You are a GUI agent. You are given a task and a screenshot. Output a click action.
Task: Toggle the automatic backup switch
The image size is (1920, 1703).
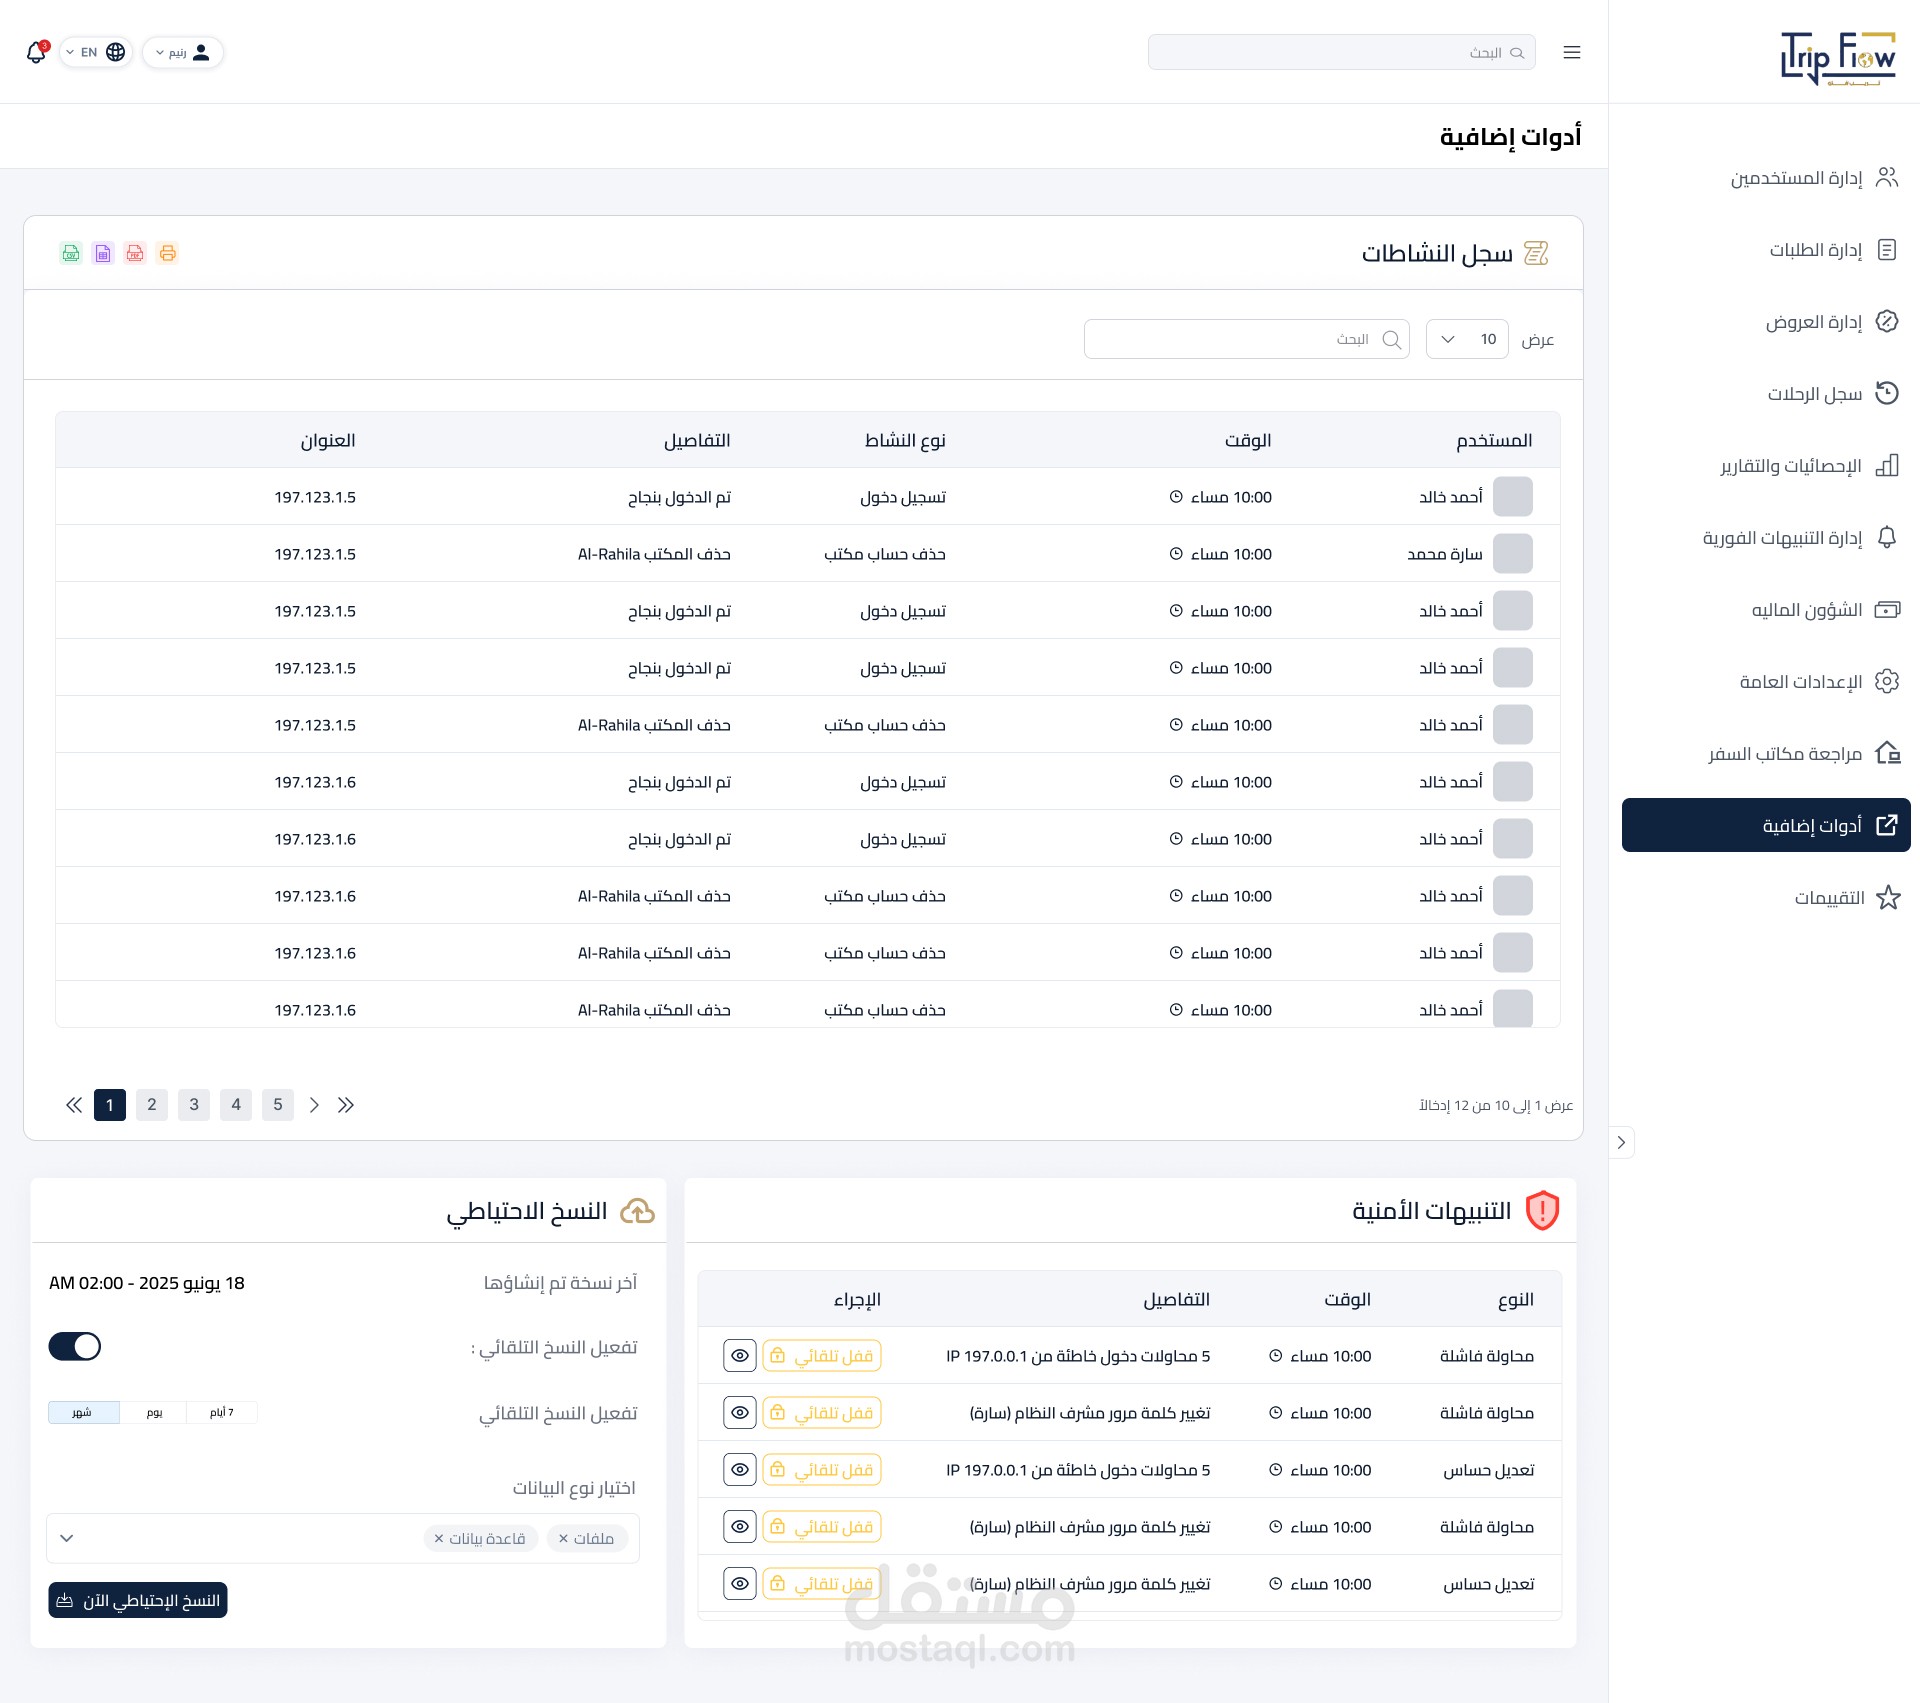coord(75,1346)
